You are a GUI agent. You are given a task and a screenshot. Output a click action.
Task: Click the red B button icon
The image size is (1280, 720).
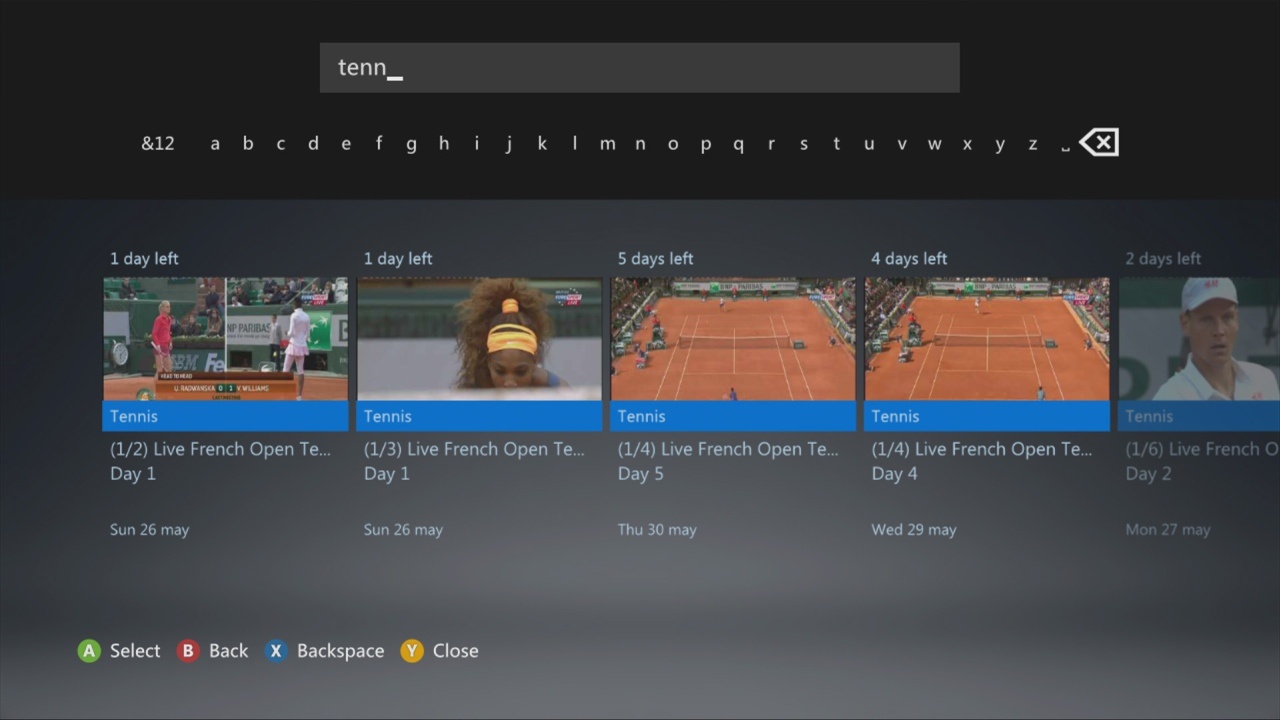pyautogui.click(x=187, y=651)
